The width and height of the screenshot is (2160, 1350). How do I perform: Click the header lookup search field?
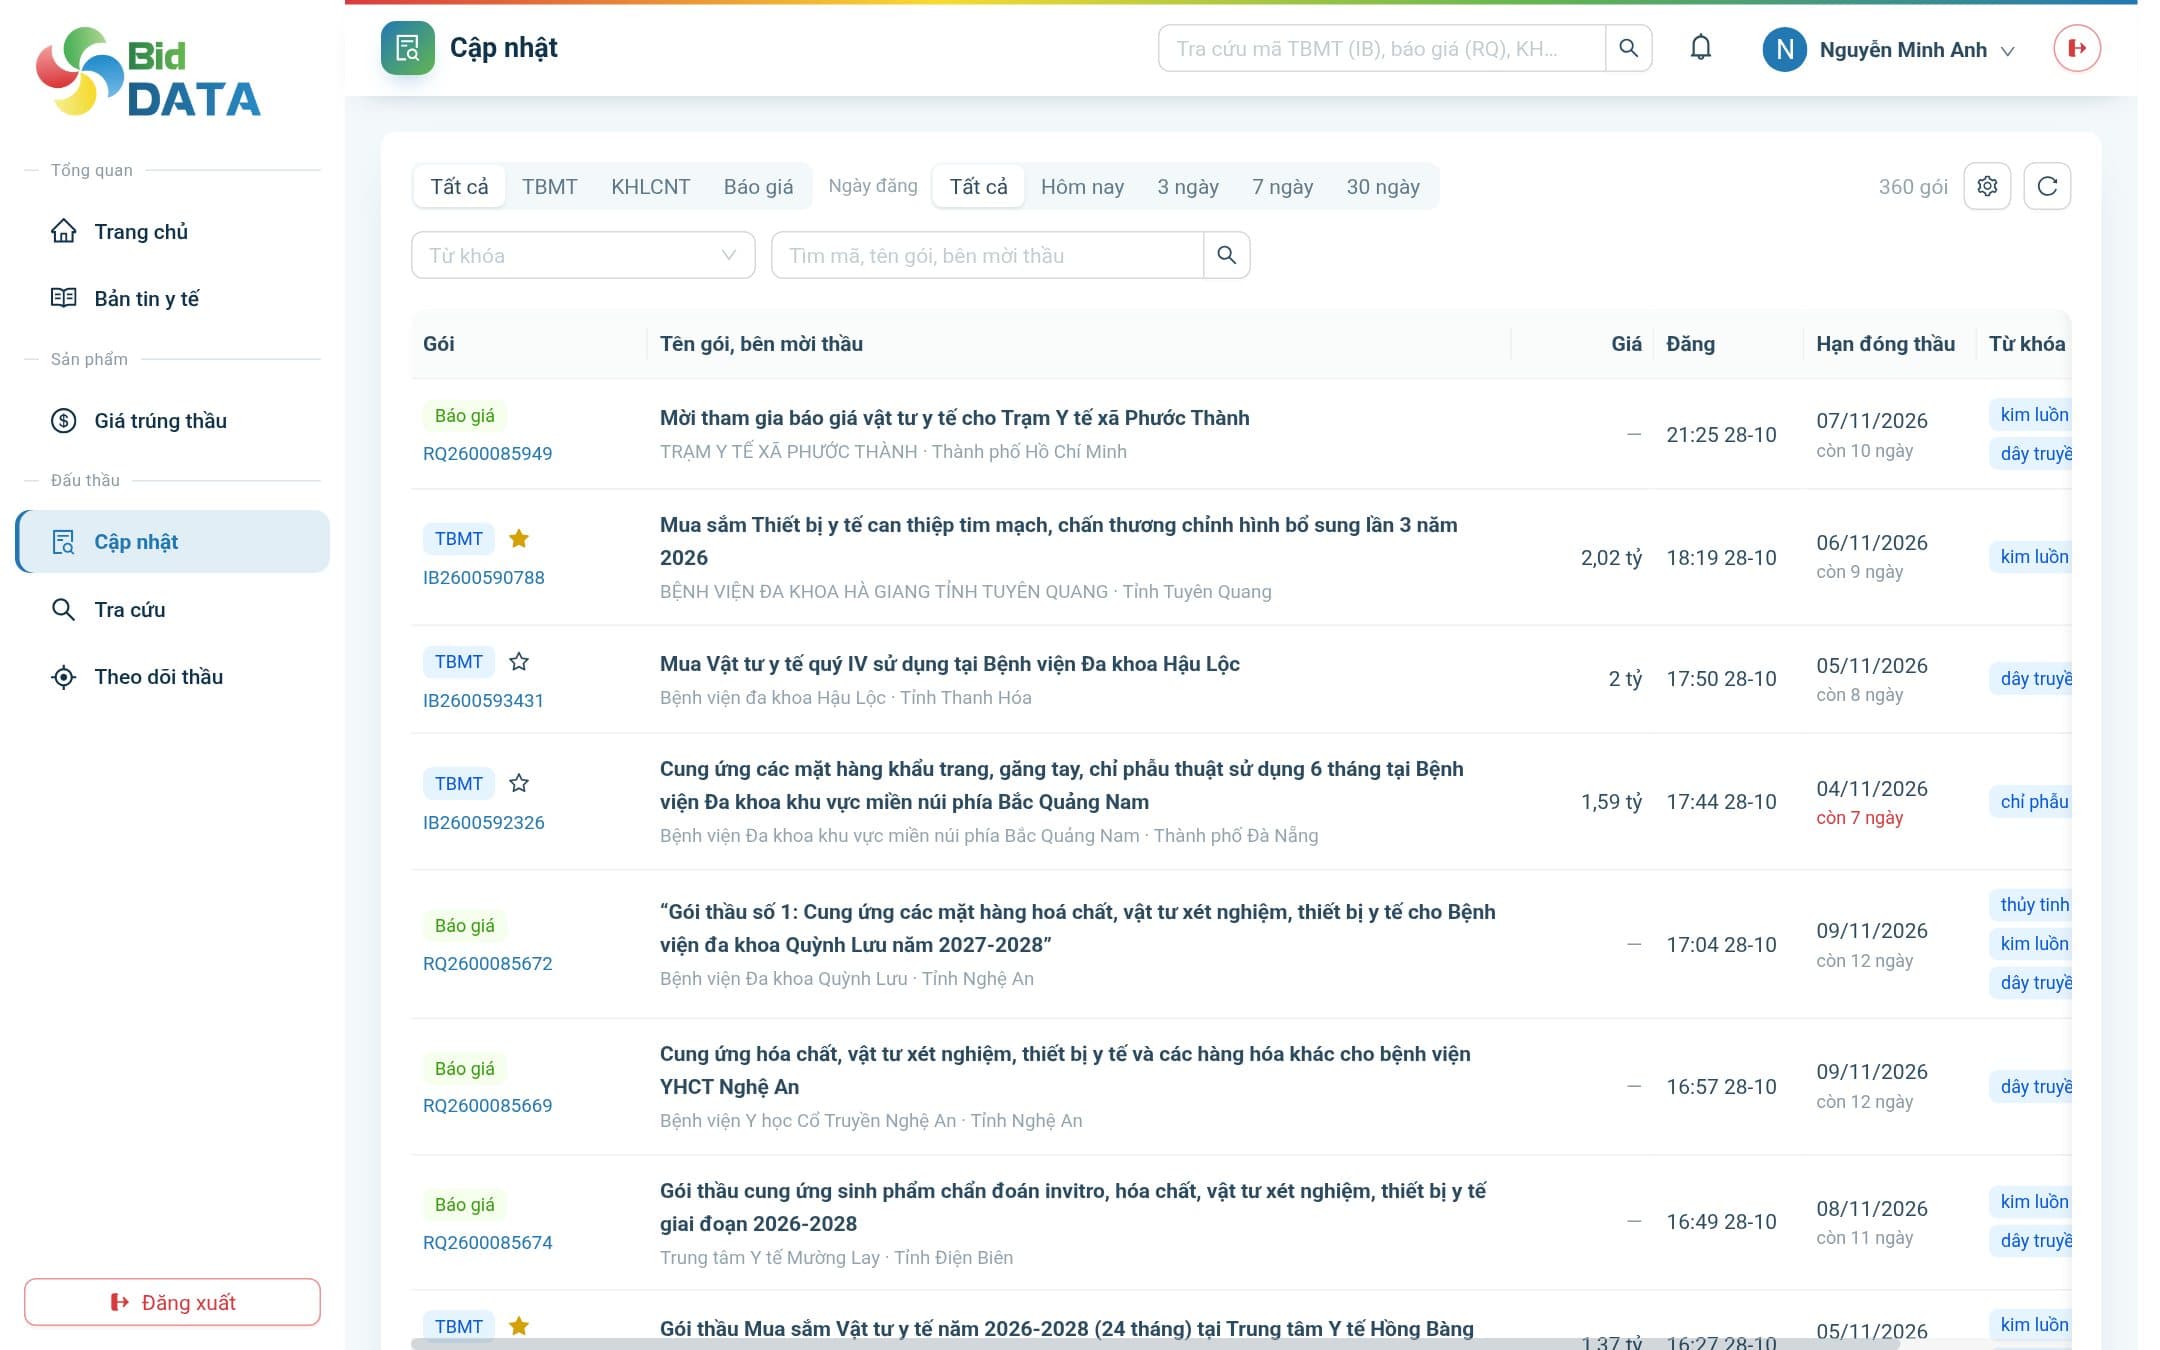click(x=1382, y=48)
